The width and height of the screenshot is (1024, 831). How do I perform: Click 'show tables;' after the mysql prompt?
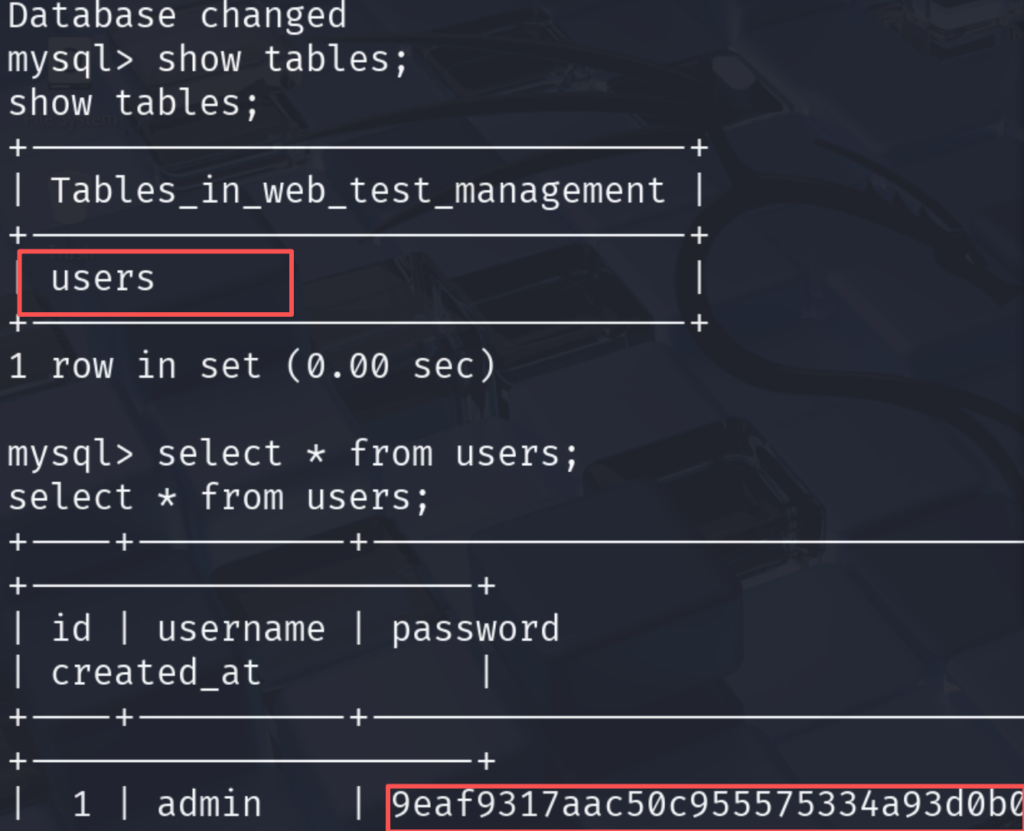pyautogui.click(x=283, y=59)
